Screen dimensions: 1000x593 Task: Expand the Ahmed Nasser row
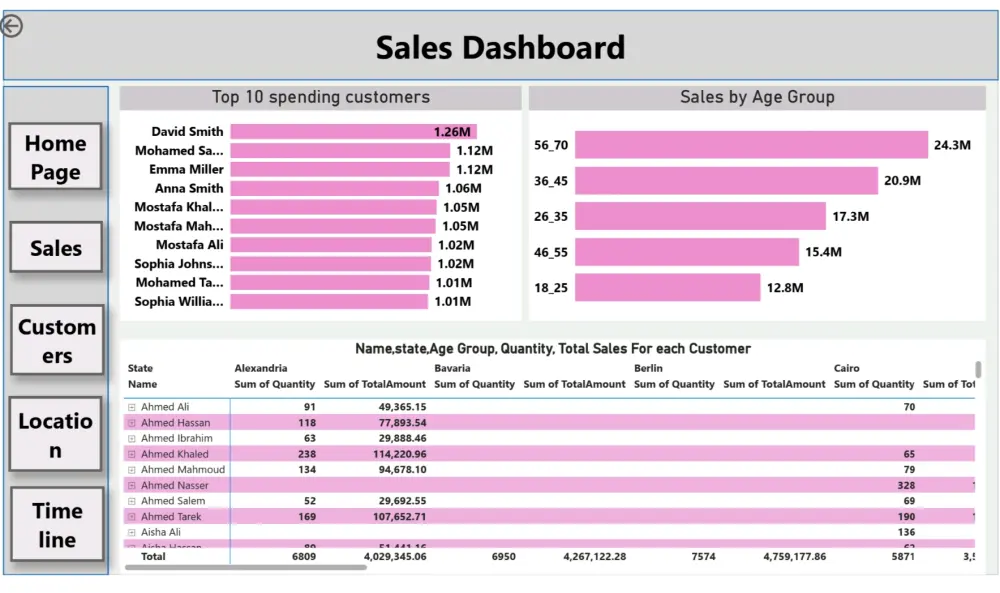pyautogui.click(x=131, y=485)
